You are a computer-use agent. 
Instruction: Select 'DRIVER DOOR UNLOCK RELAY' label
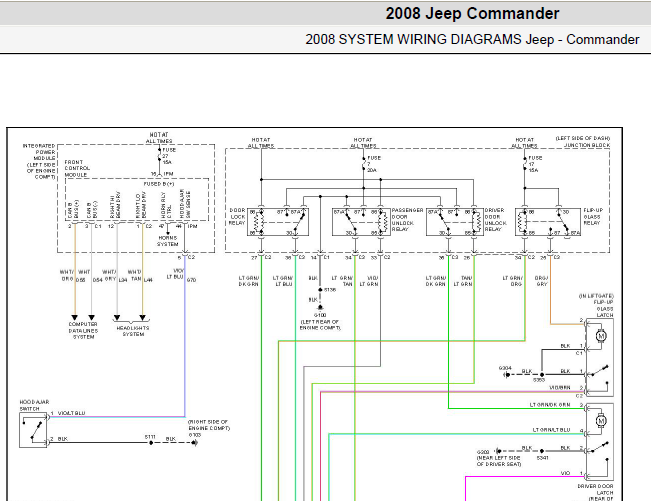495,220
